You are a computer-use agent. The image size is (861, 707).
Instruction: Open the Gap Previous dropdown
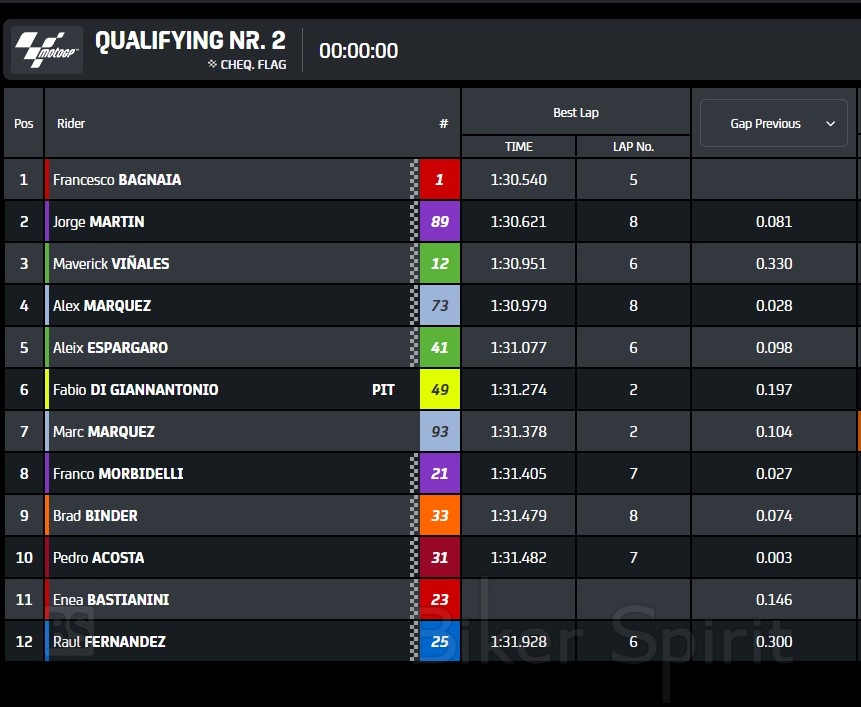(773, 124)
